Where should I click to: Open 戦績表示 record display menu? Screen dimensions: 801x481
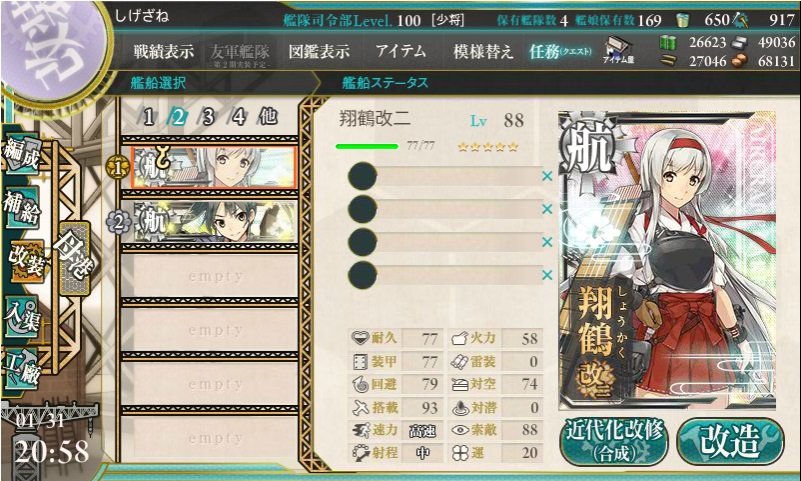[x=164, y=52]
